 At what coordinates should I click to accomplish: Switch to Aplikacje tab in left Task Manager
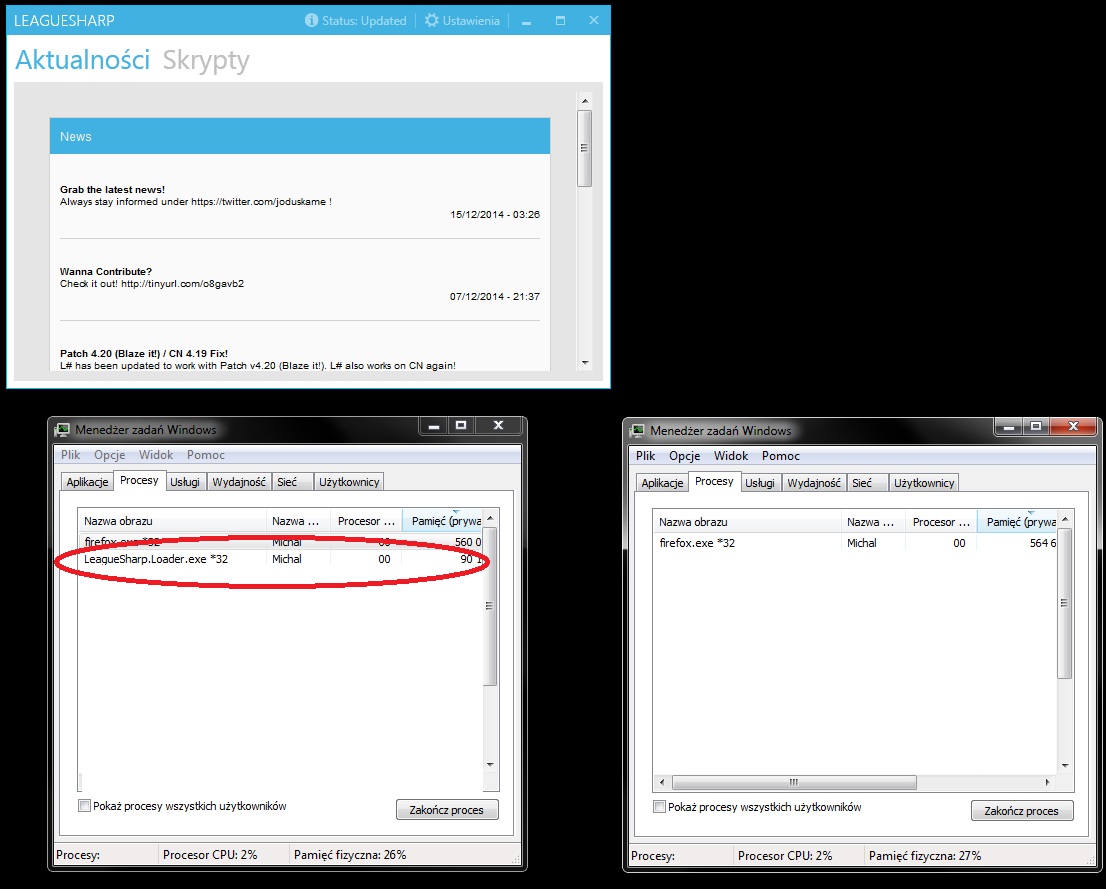87,482
